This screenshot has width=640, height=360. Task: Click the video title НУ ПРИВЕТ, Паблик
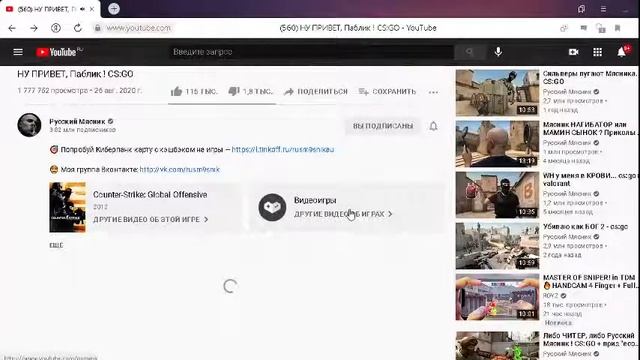(x=75, y=74)
